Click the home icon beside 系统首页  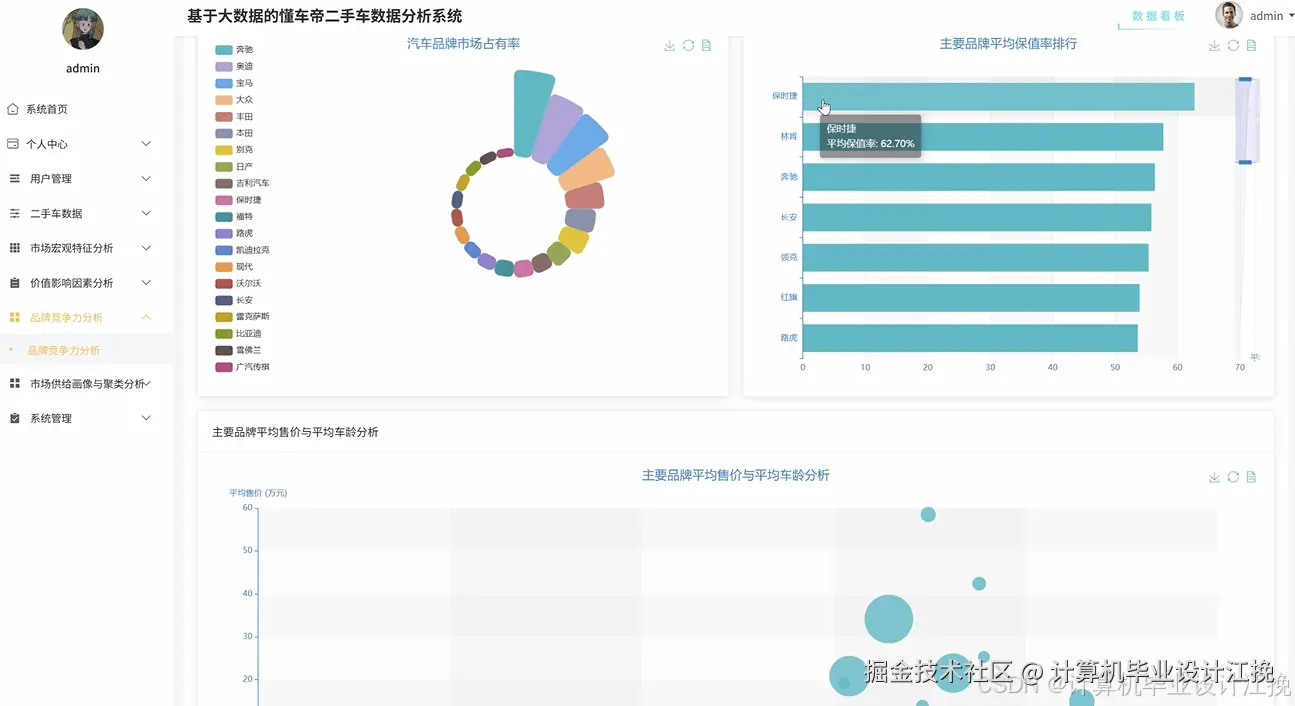point(13,109)
